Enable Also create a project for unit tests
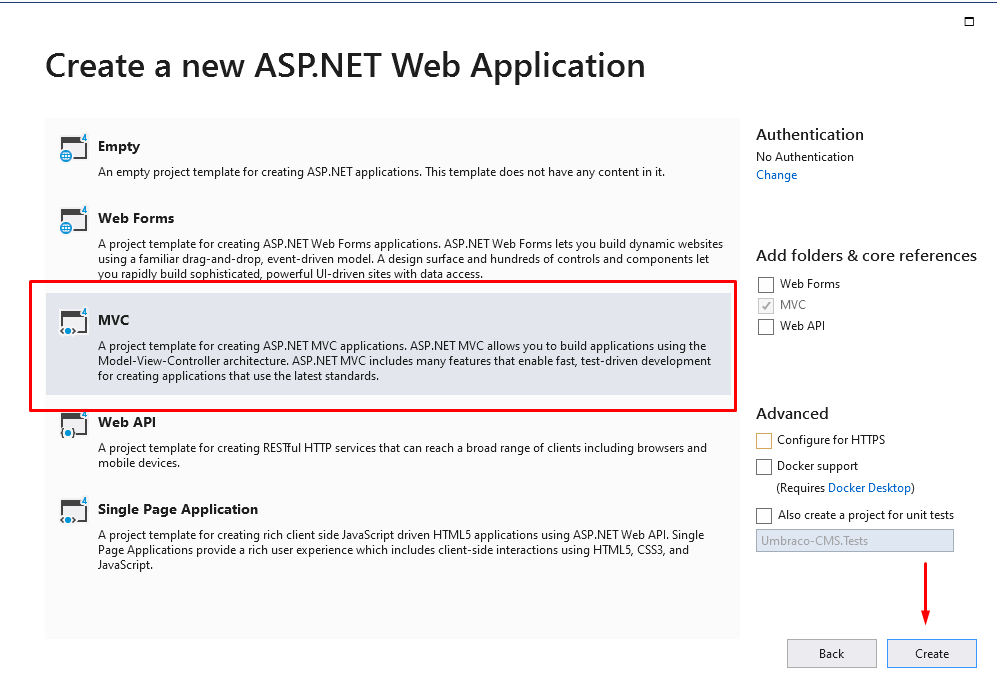The width and height of the screenshot is (997, 693). 764,515
